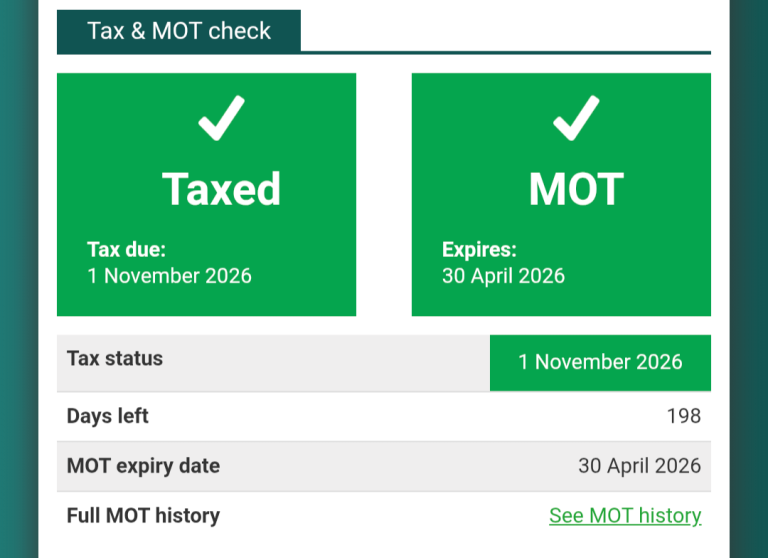This screenshot has height=558, width=768.
Task: Click the 'Tax status' row label
Action: click(115, 358)
